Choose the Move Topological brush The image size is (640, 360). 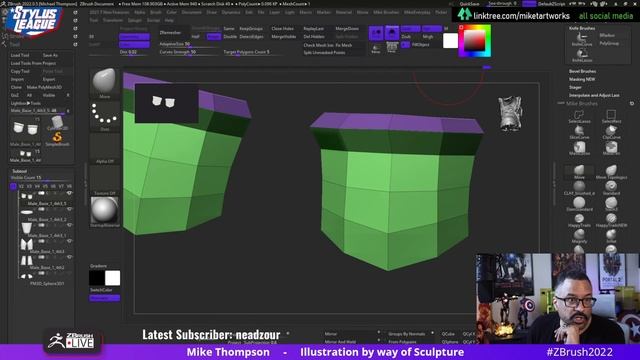(x=611, y=172)
